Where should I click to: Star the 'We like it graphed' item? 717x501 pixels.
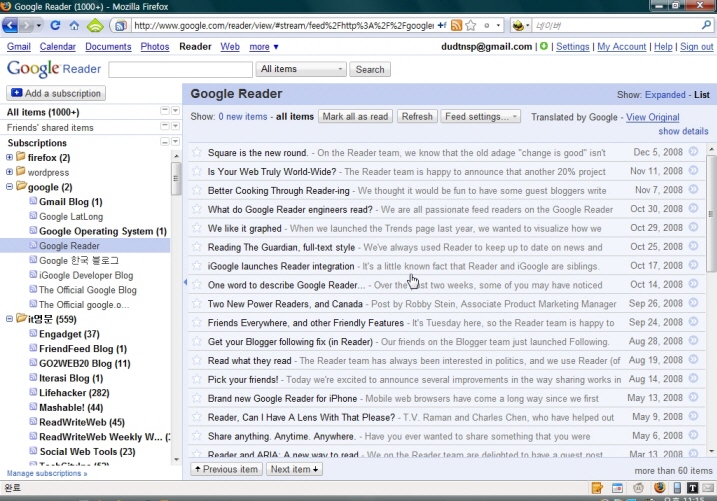(x=197, y=228)
